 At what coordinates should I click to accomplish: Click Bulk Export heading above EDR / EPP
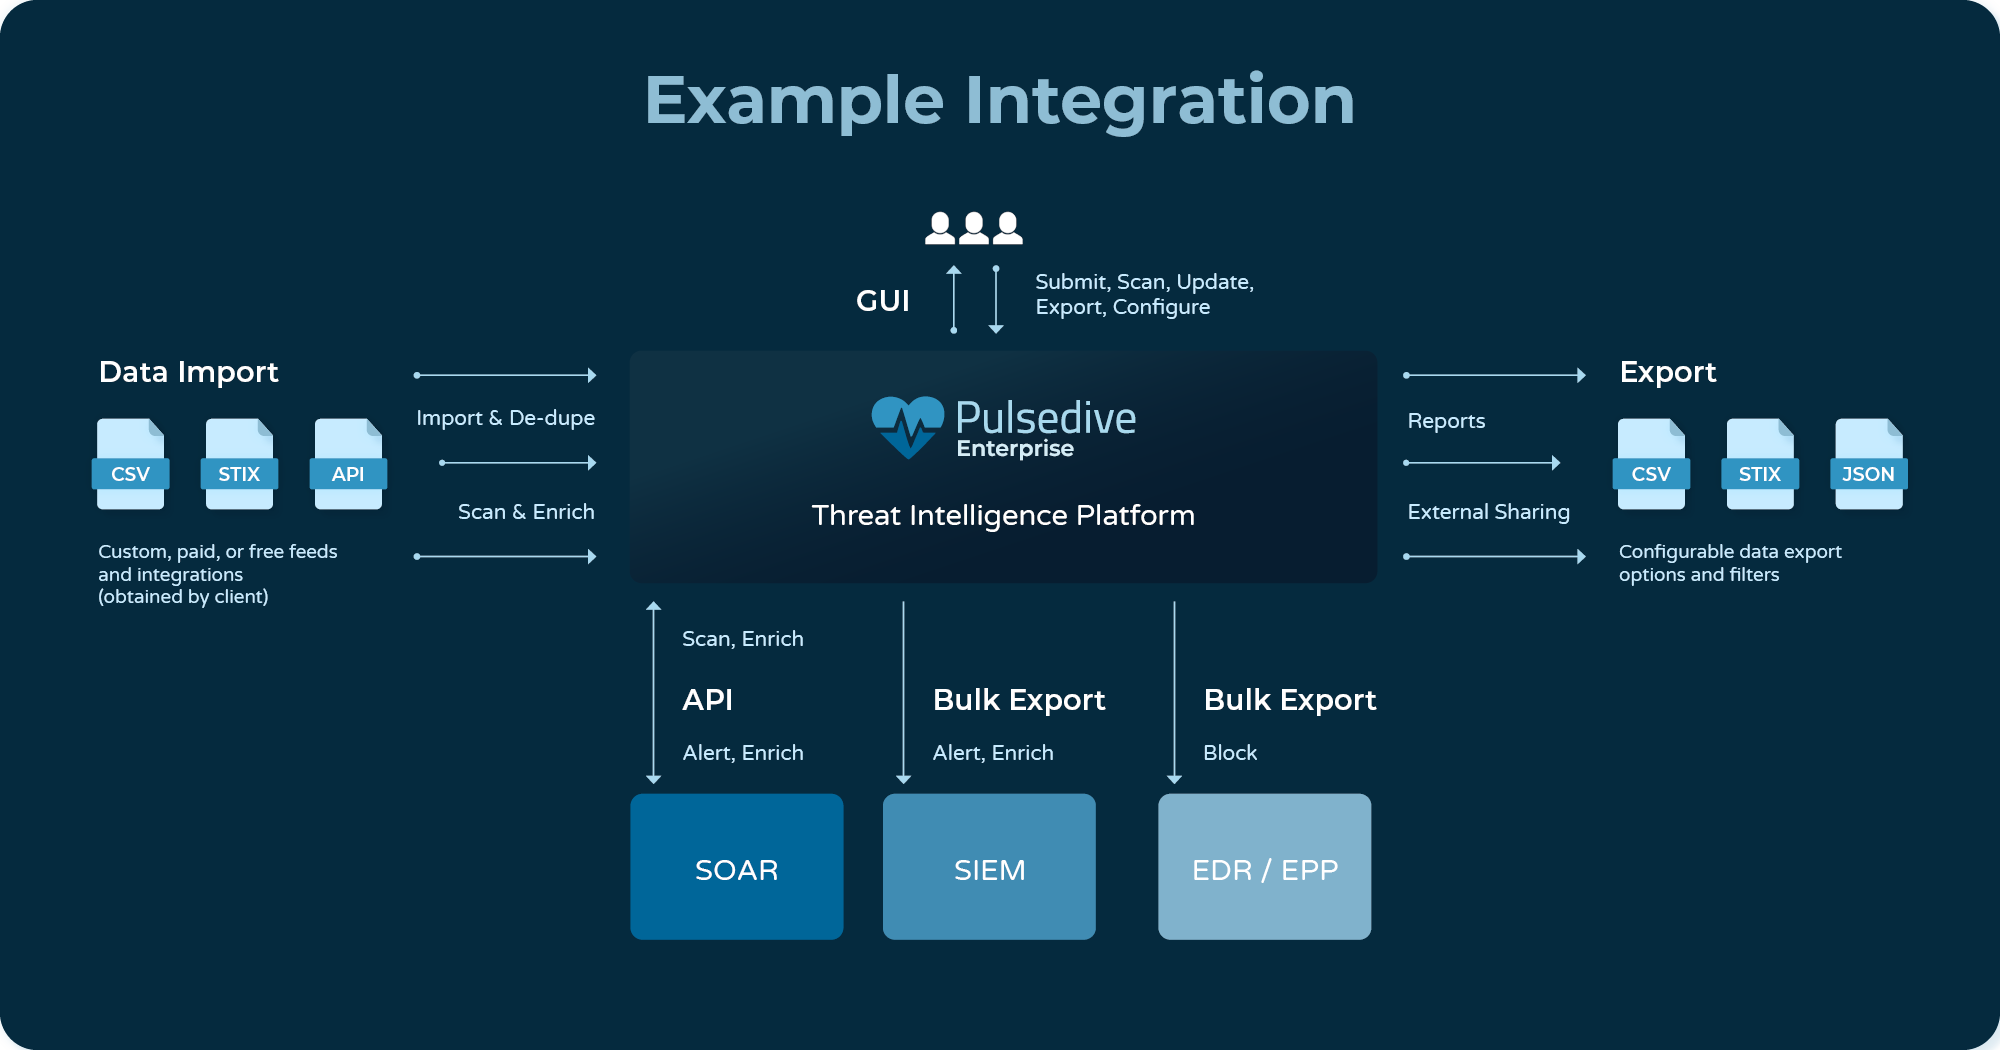[x=1290, y=700]
